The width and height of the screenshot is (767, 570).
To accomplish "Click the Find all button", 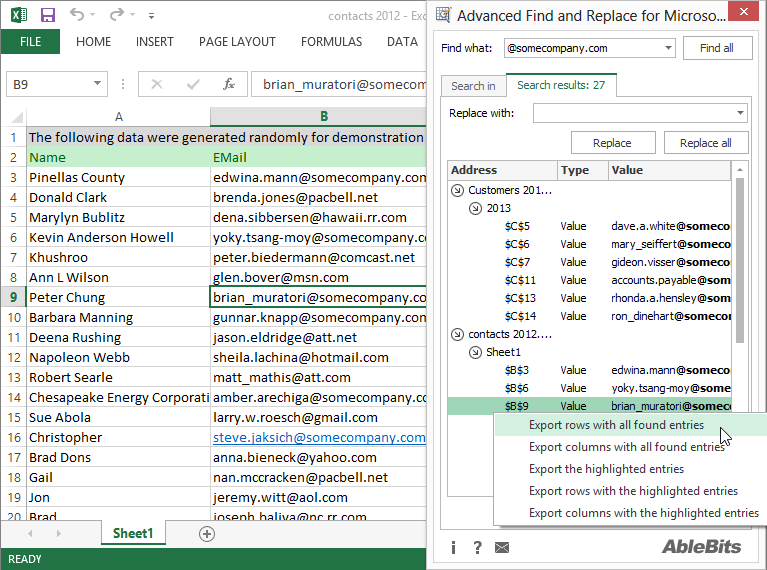I will [717, 48].
